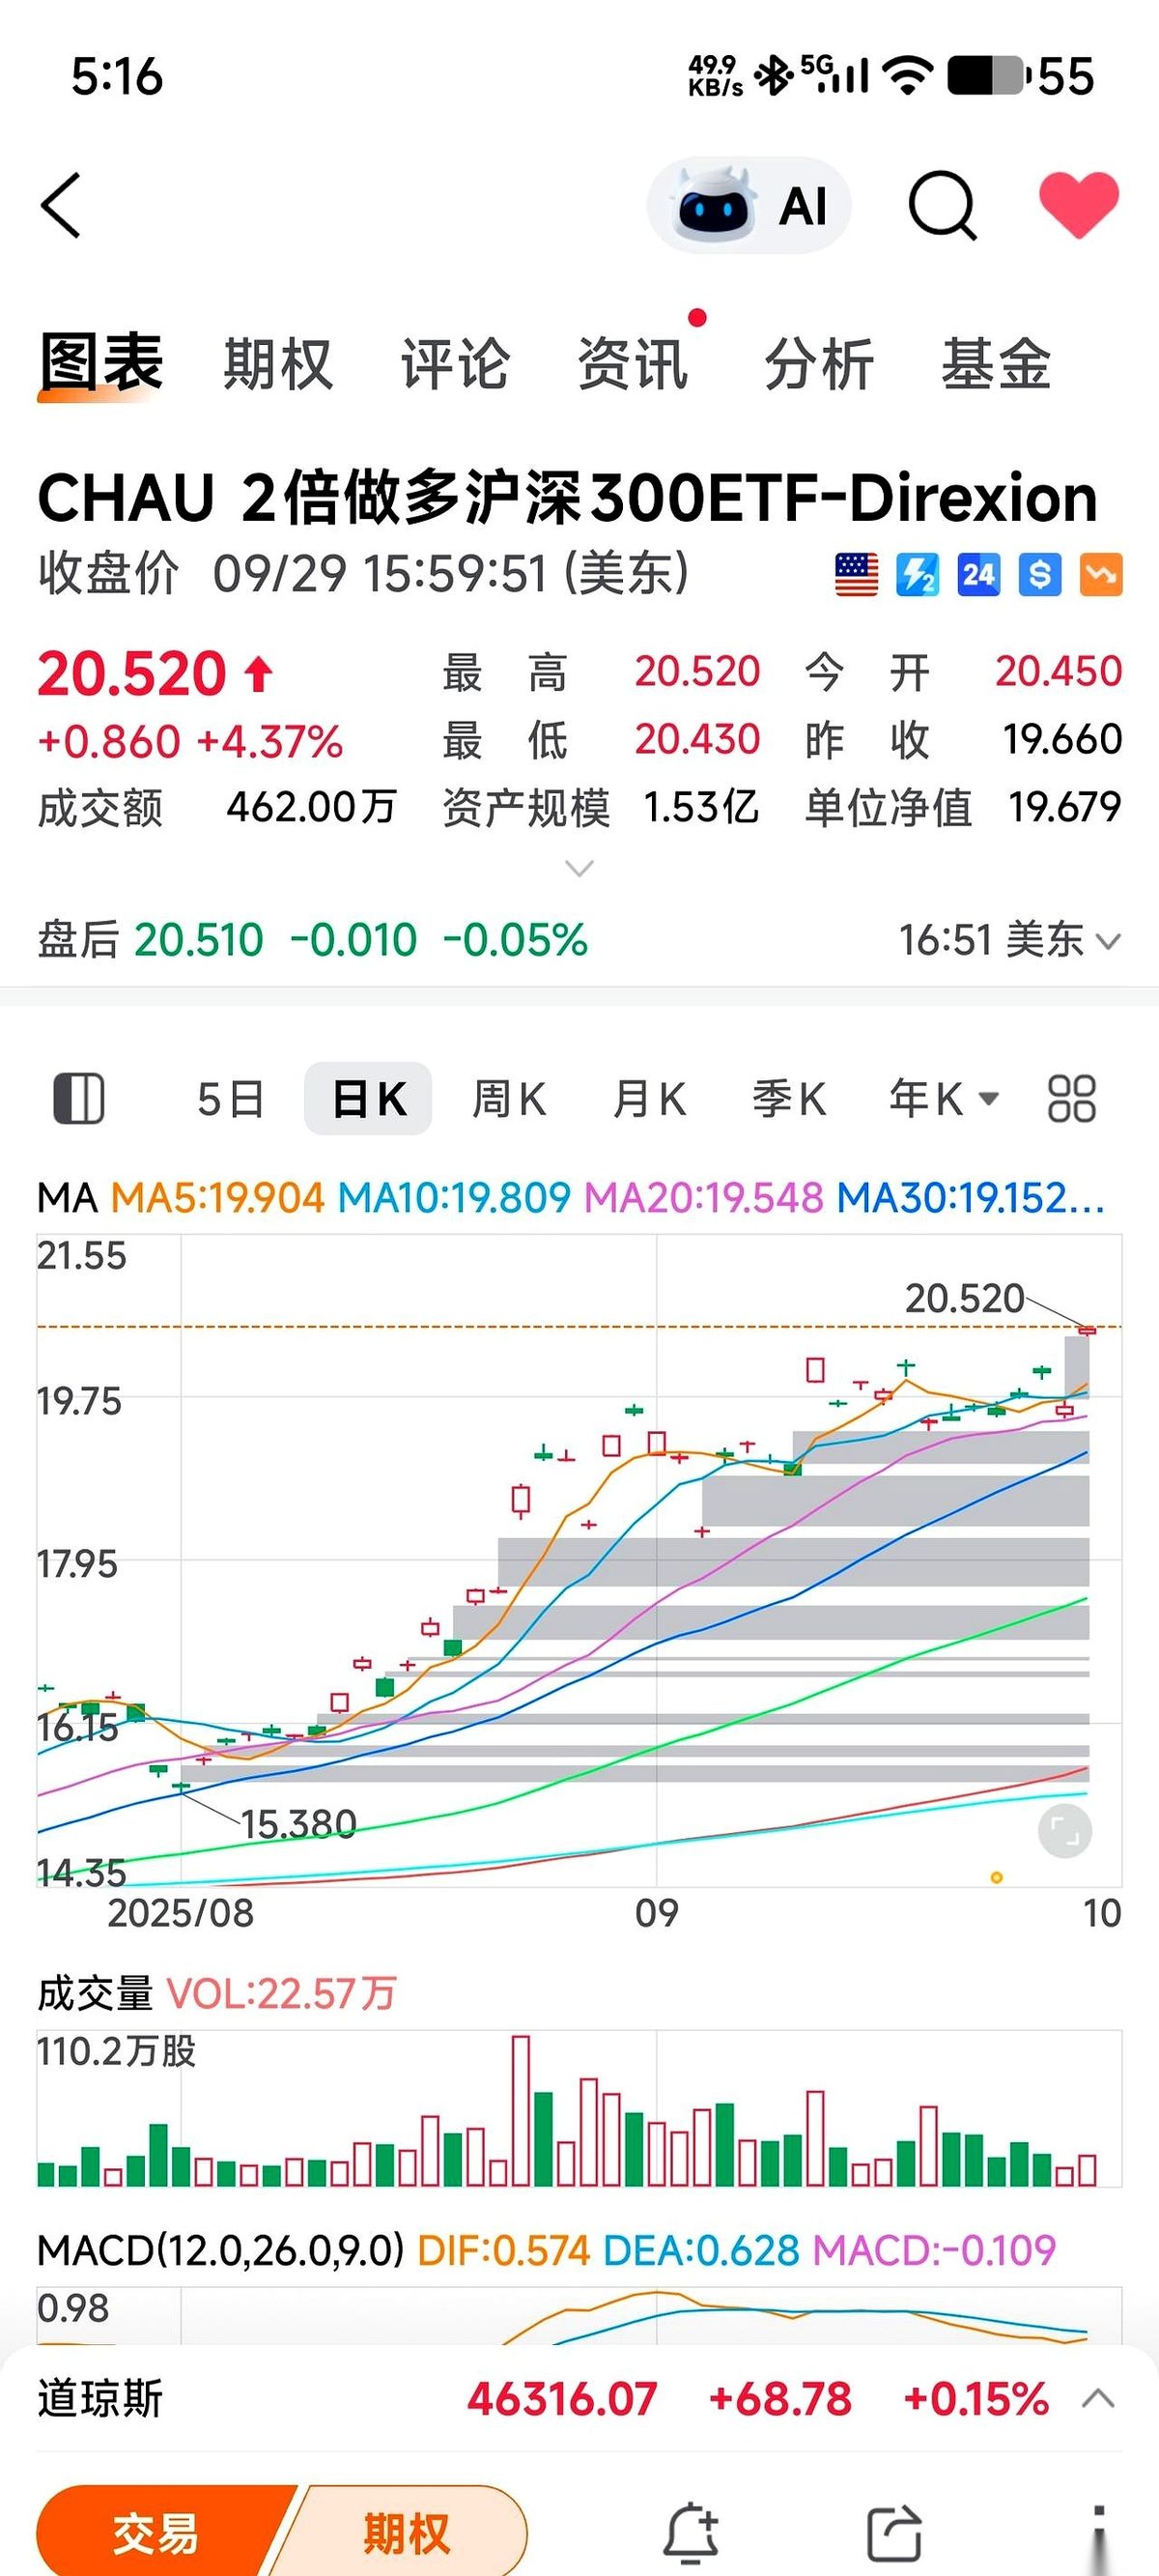Open the chart grid settings icon
Image resolution: width=1159 pixels, height=2576 pixels.
pos(1071,1099)
